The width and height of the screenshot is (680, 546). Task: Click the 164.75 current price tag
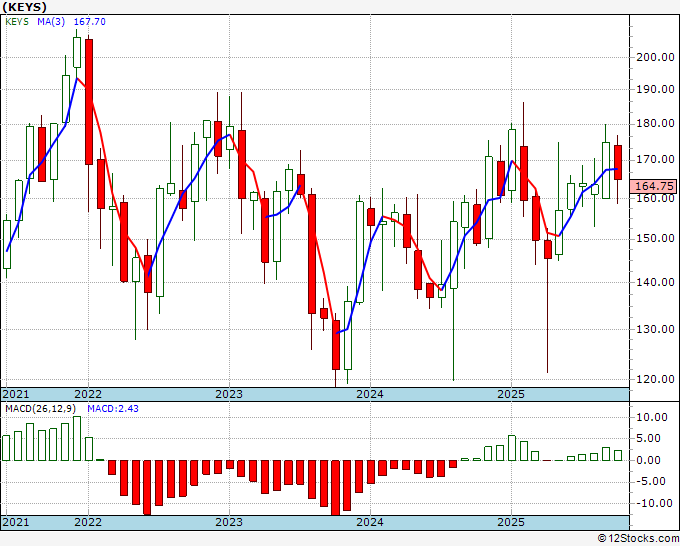coord(654,186)
